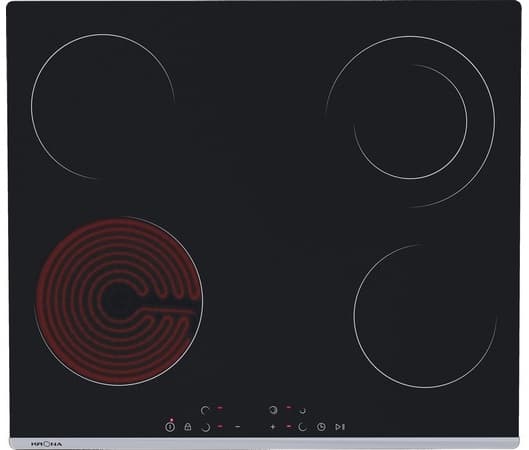The height and width of the screenshot is (450, 529).
Task: Select the front-left cooking zone icon
Action: (205, 427)
